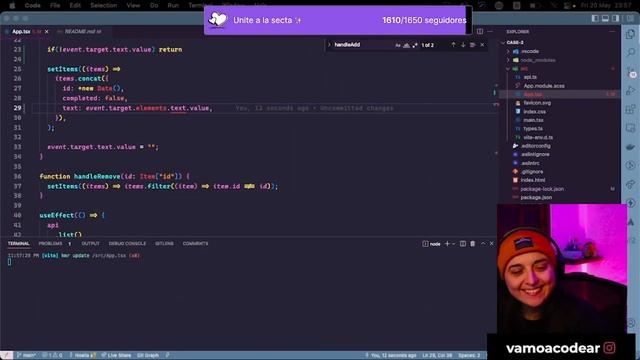Open the View menu in menu bar
This screenshot has width=640, height=360.
coord(133,5)
